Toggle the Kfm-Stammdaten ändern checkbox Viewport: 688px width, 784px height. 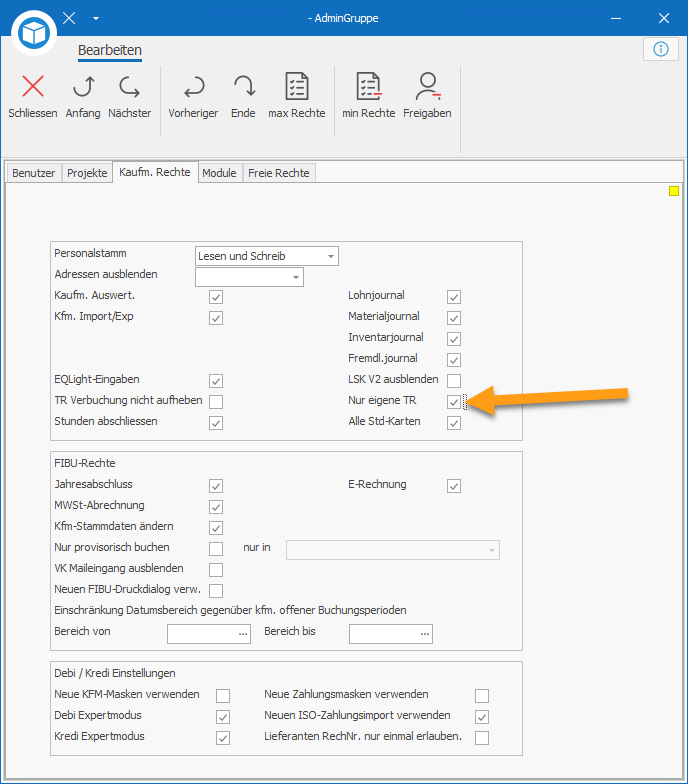(216, 528)
